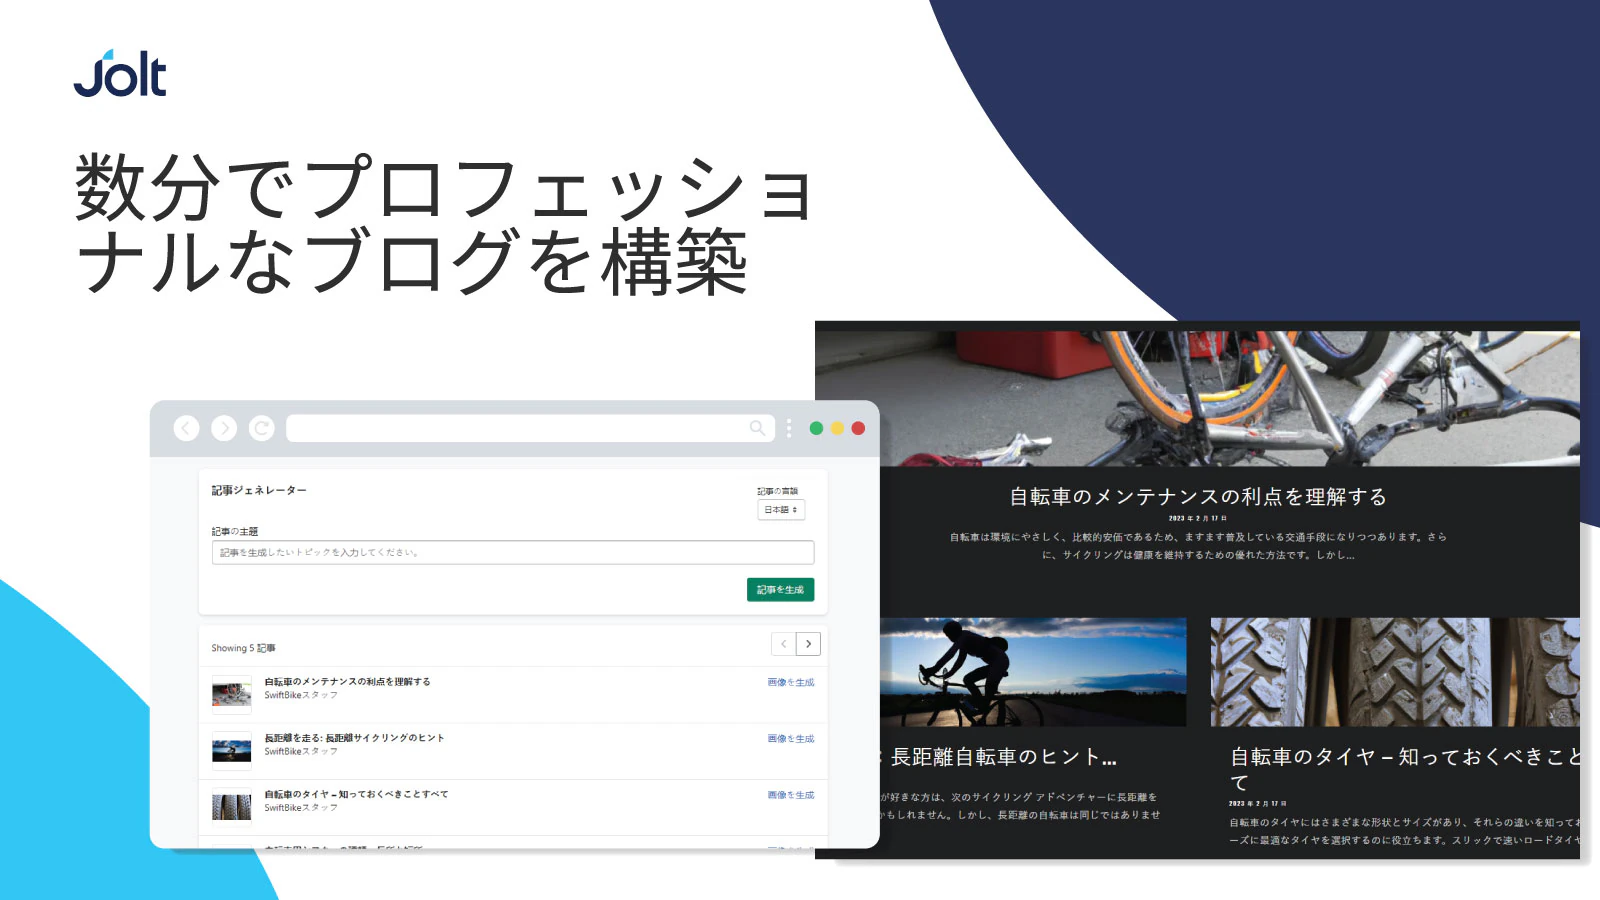The width and height of the screenshot is (1600, 900).
Task: Click hero post excerpt 自転車は環境にやさしく
Action: click(1198, 546)
